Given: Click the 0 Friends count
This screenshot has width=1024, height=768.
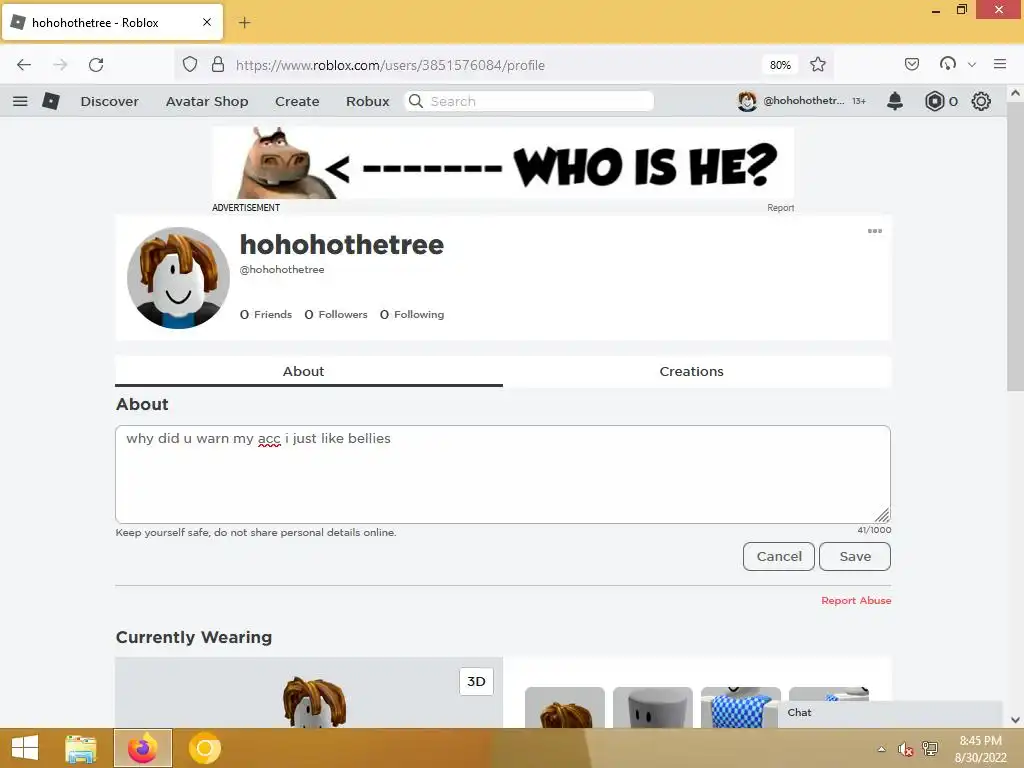Looking at the screenshot, I should click(266, 315).
